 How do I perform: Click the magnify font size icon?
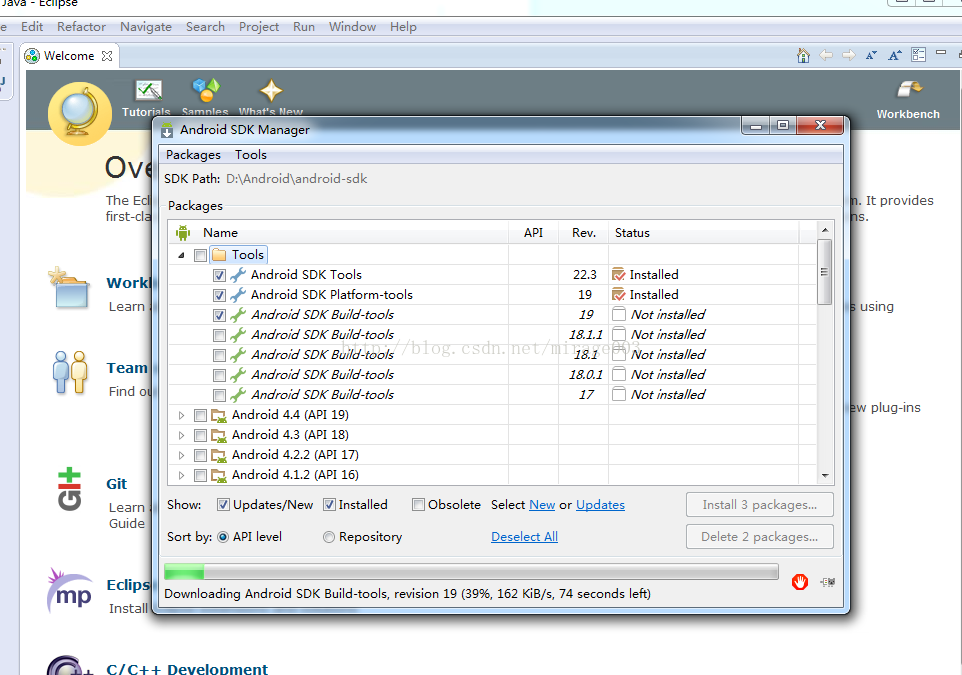coord(895,55)
